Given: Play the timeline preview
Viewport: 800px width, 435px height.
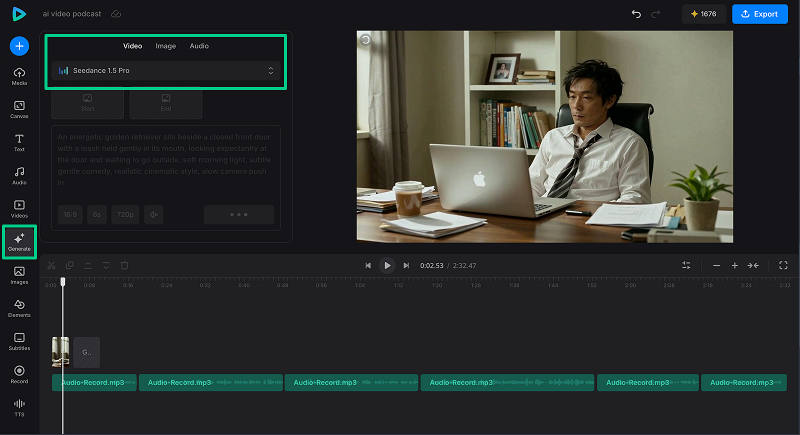Looking at the screenshot, I should coord(387,266).
